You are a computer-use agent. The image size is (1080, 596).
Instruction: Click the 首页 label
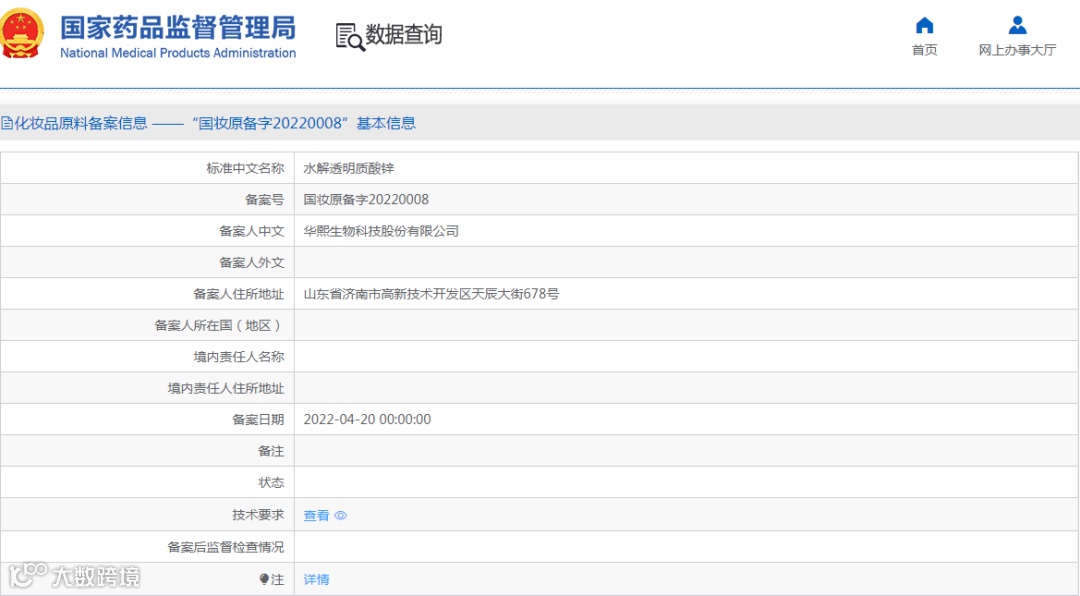click(924, 50)
